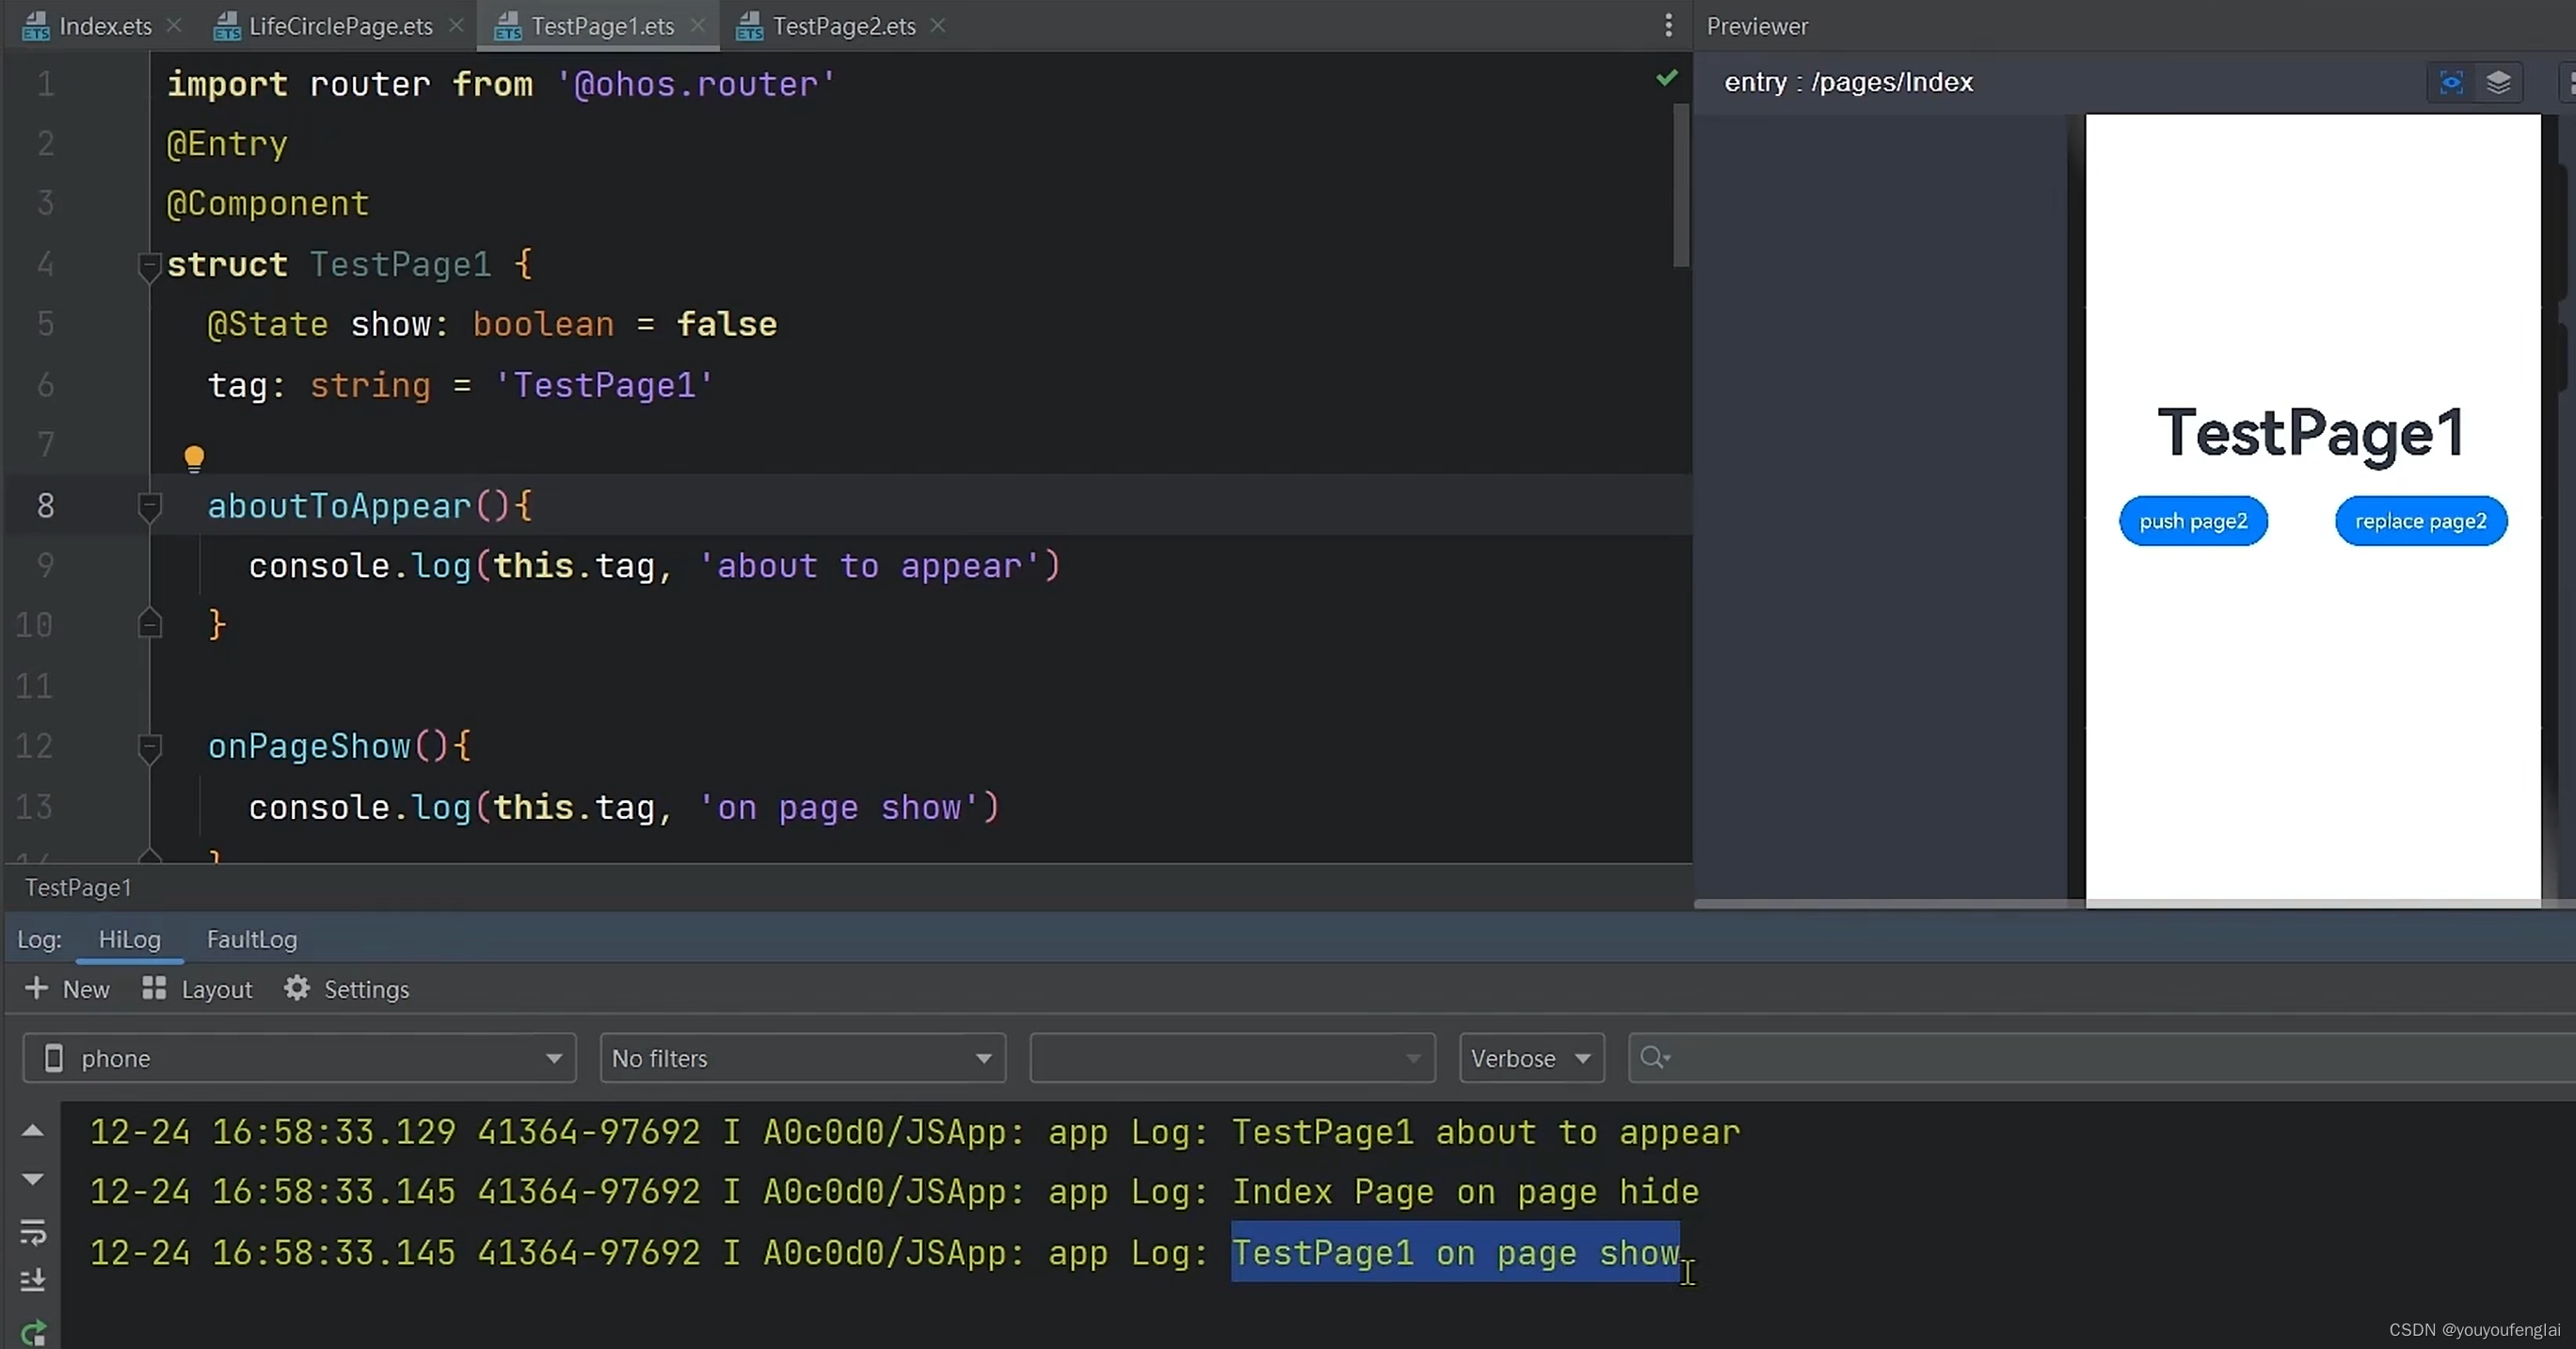Click the scroll-to-end icon in log panel
2576x1349 pixels.
click(x=32, y=1280)
